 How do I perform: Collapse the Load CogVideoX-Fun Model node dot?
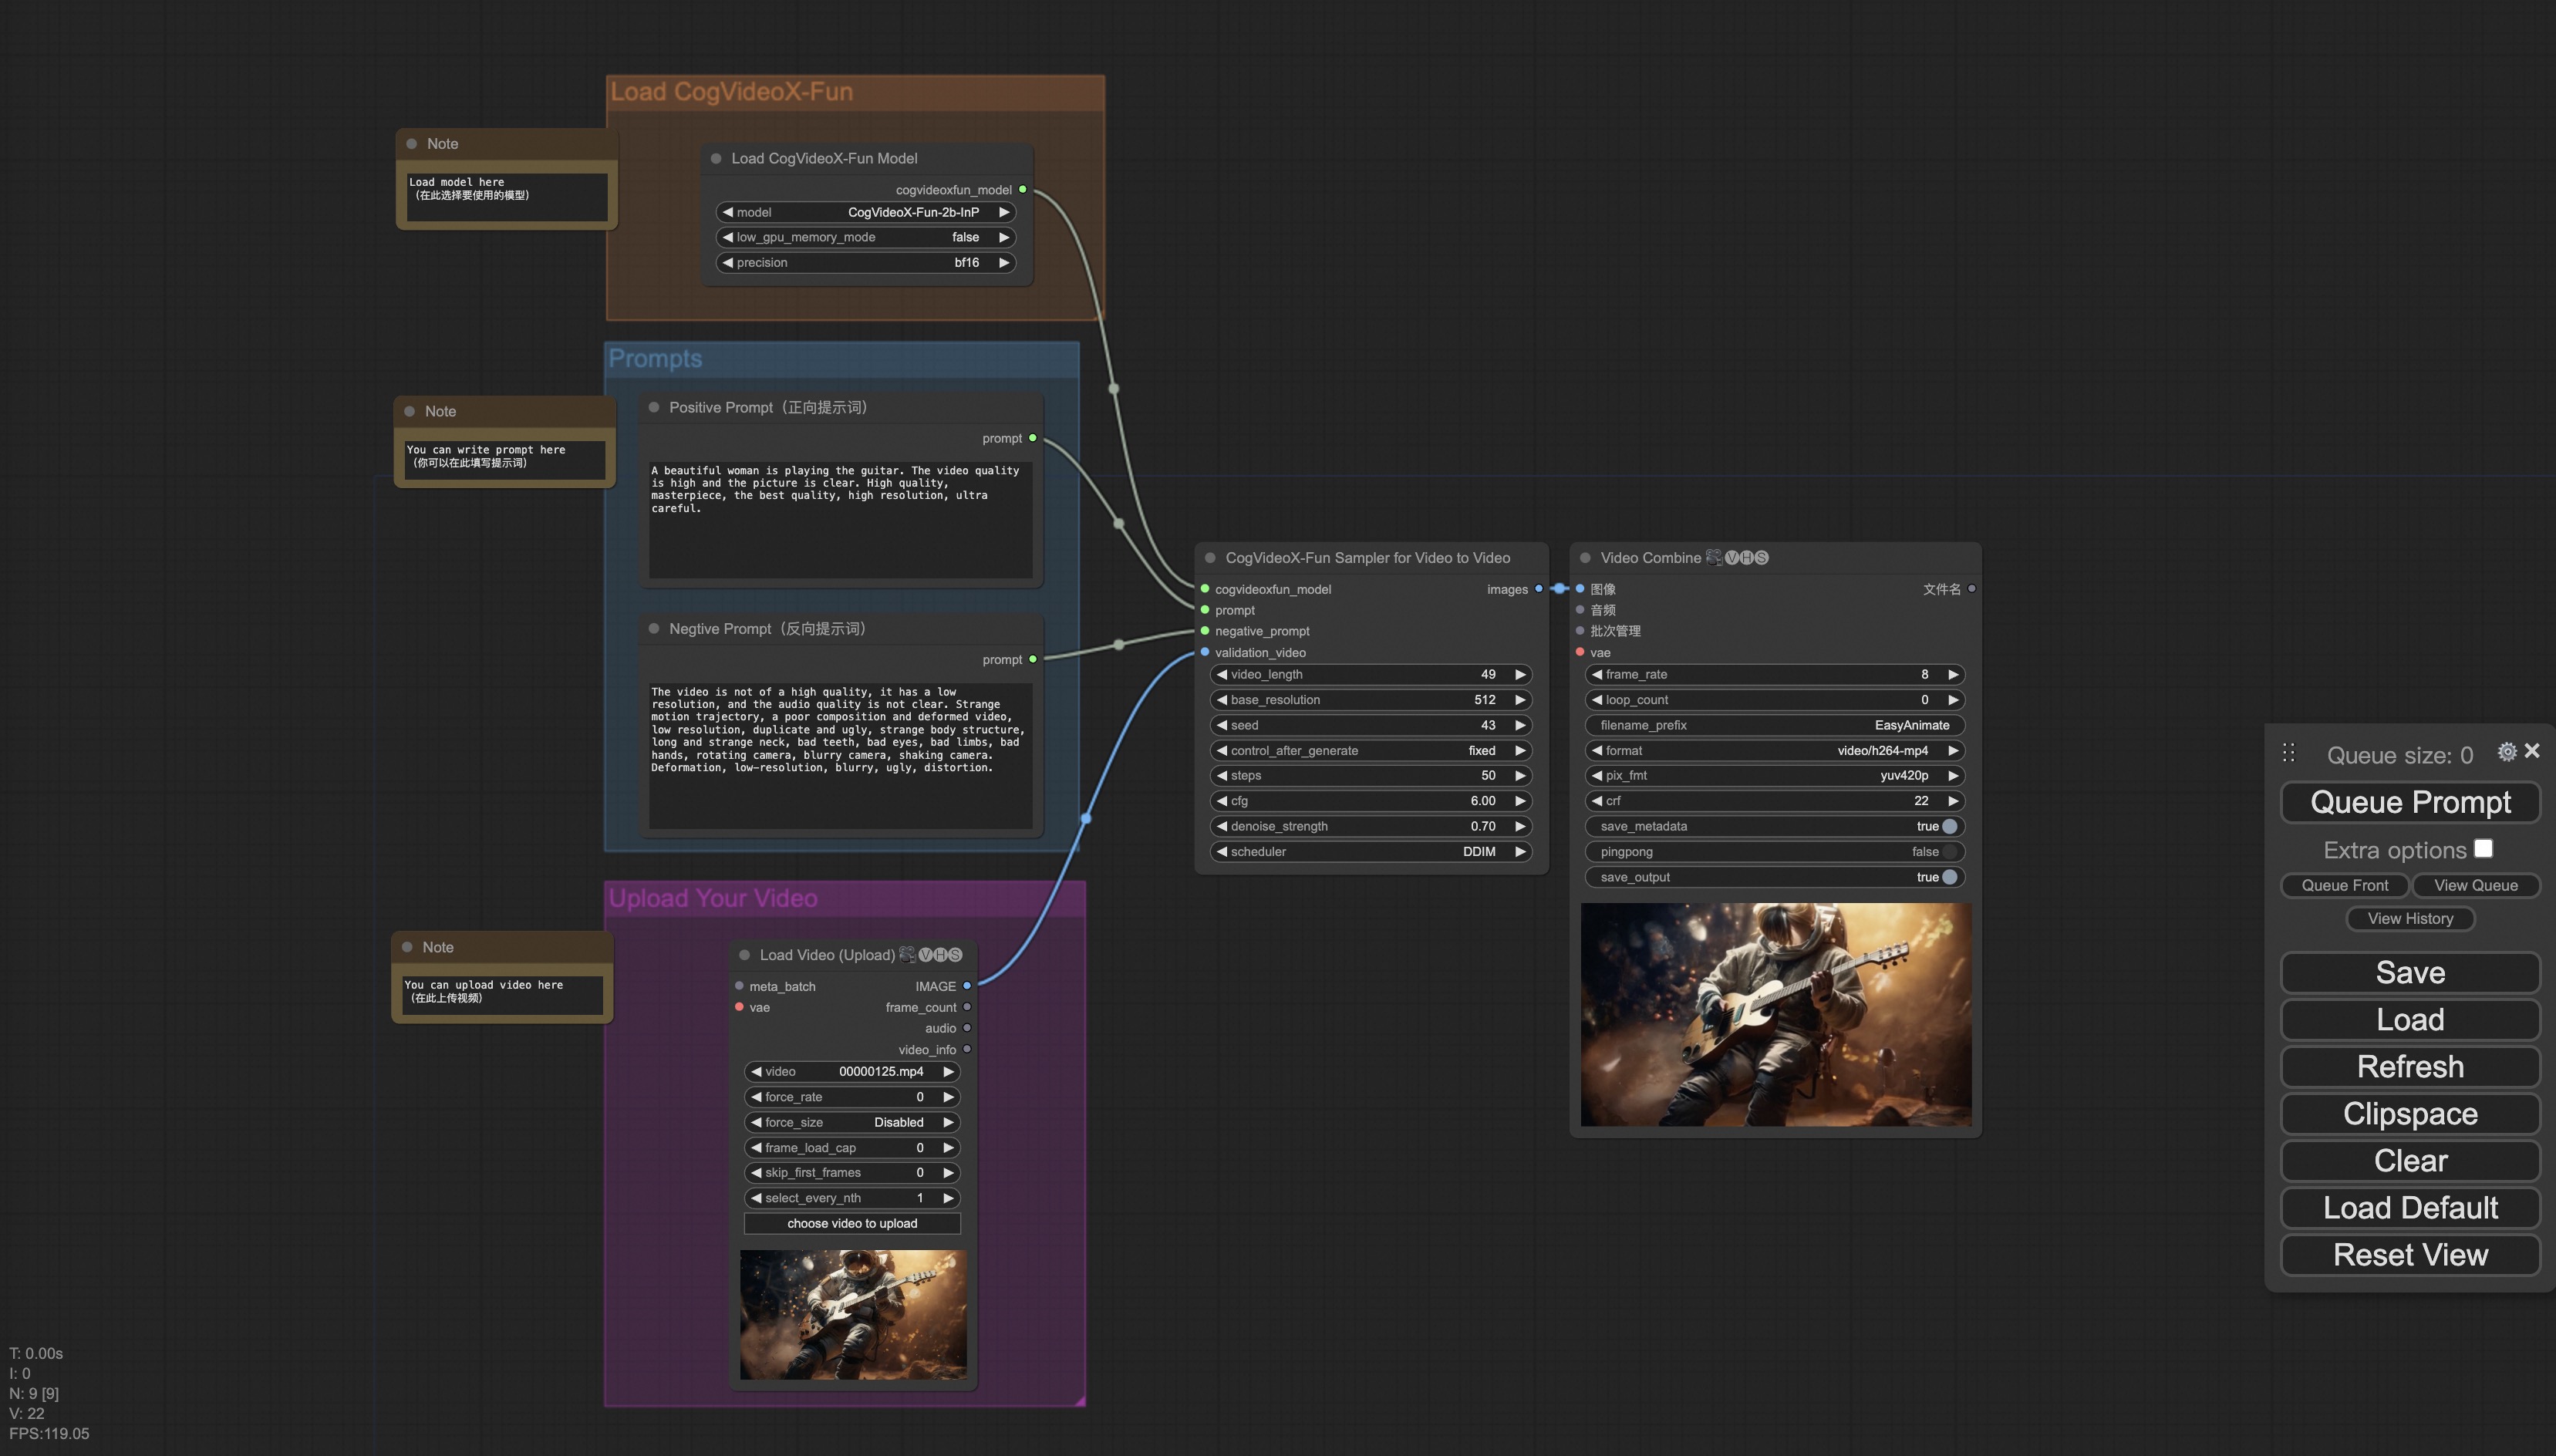point(716,158)
